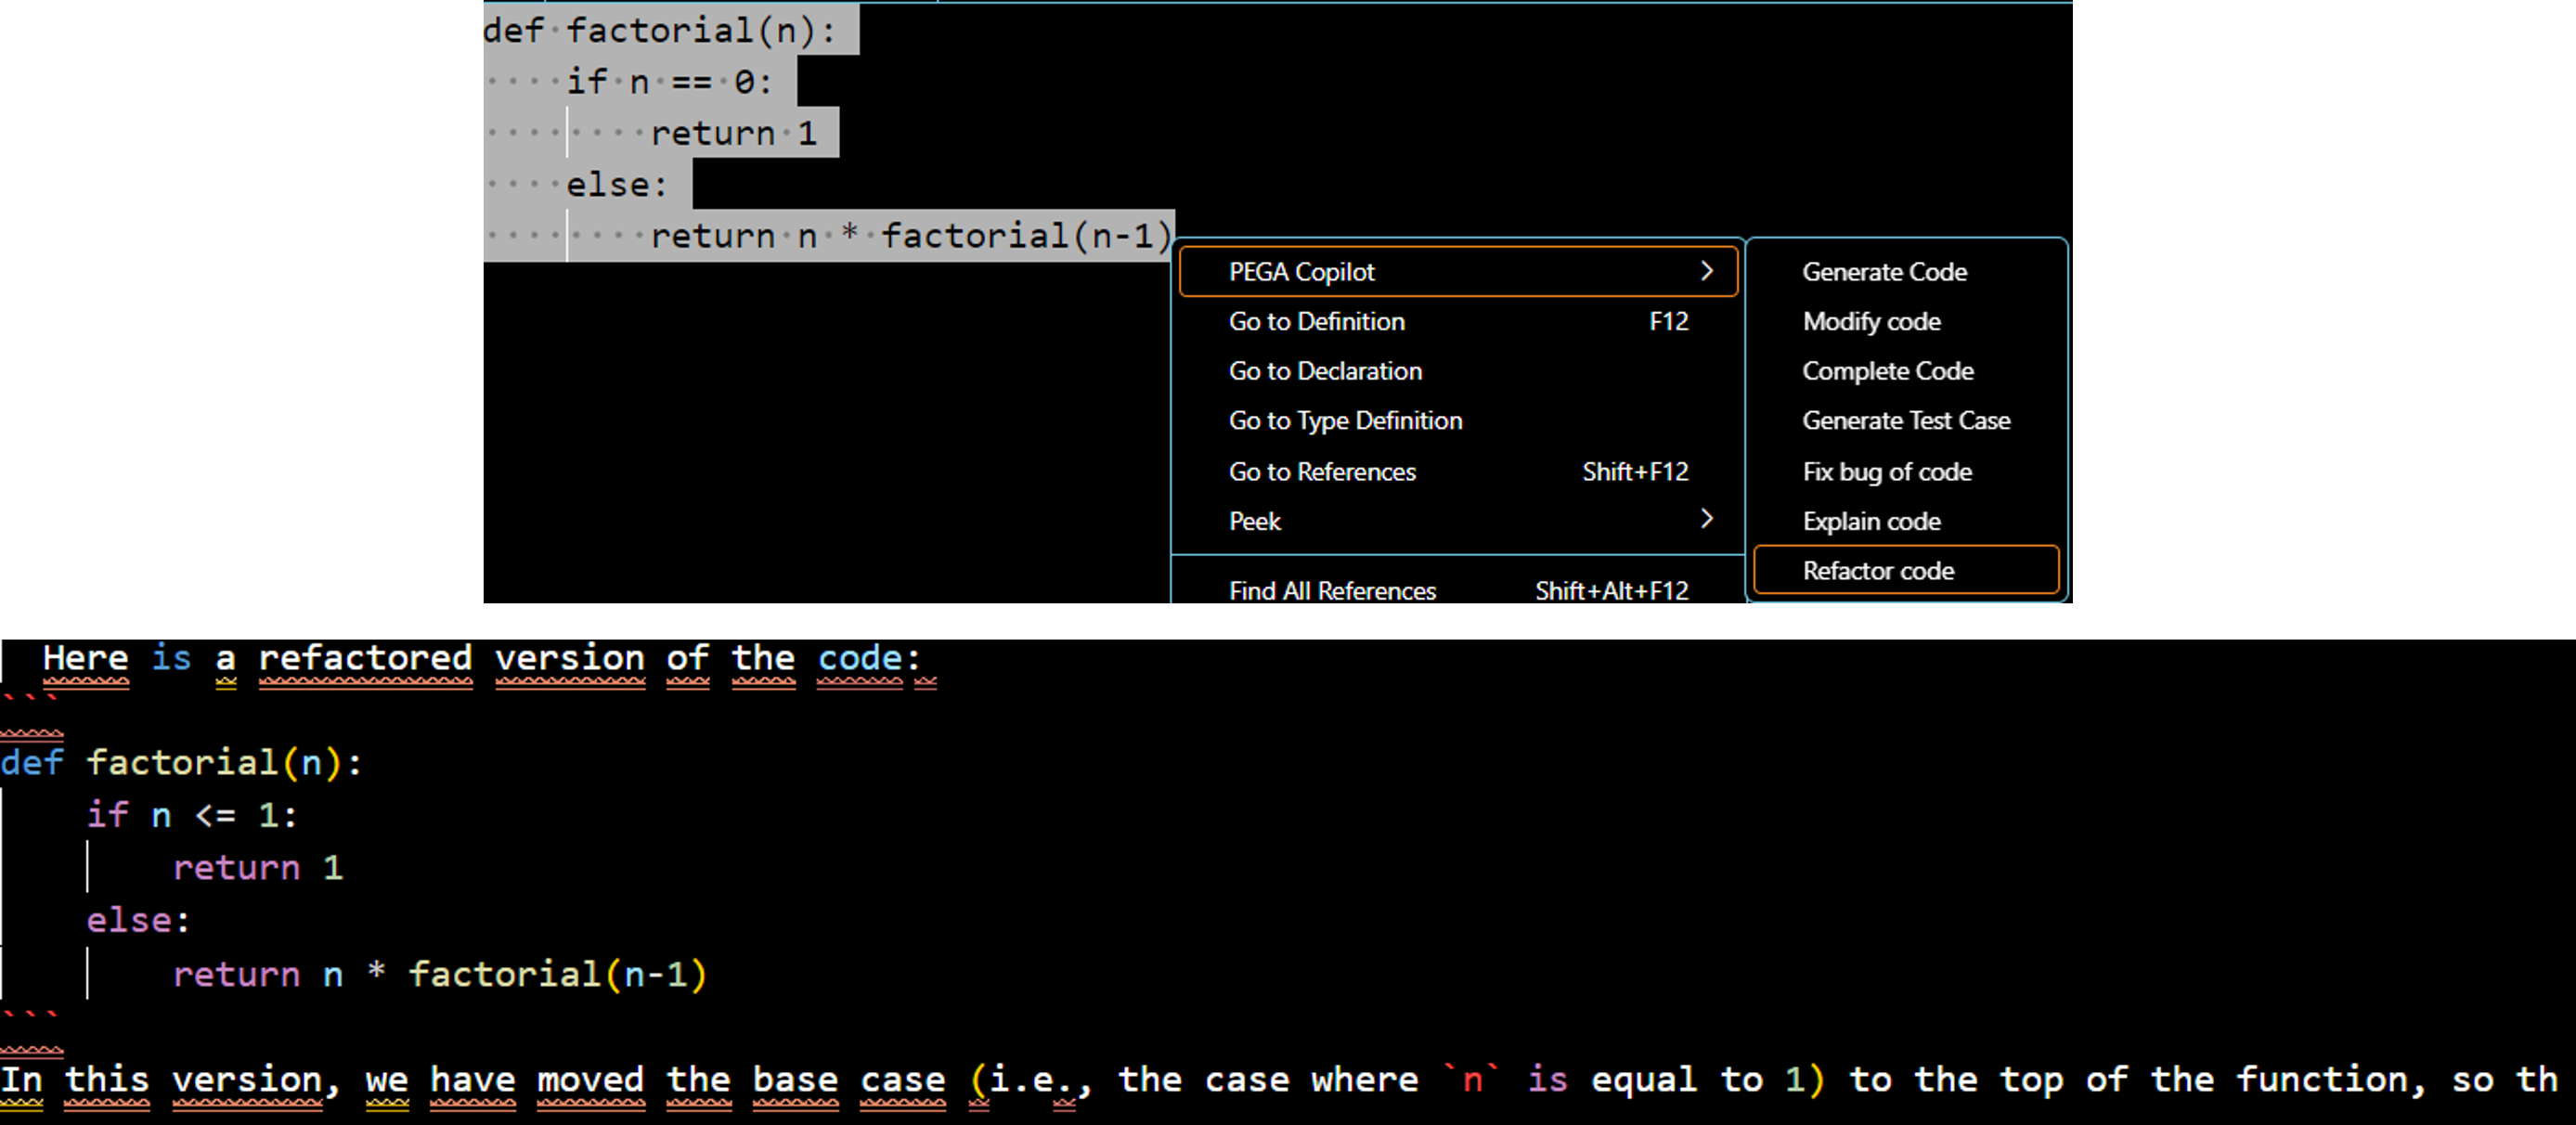The width and height of the screenshot is (2576, 1125).
Task: Click the selected 'def factorial(n):' line
Action: [x=659, y=31]
